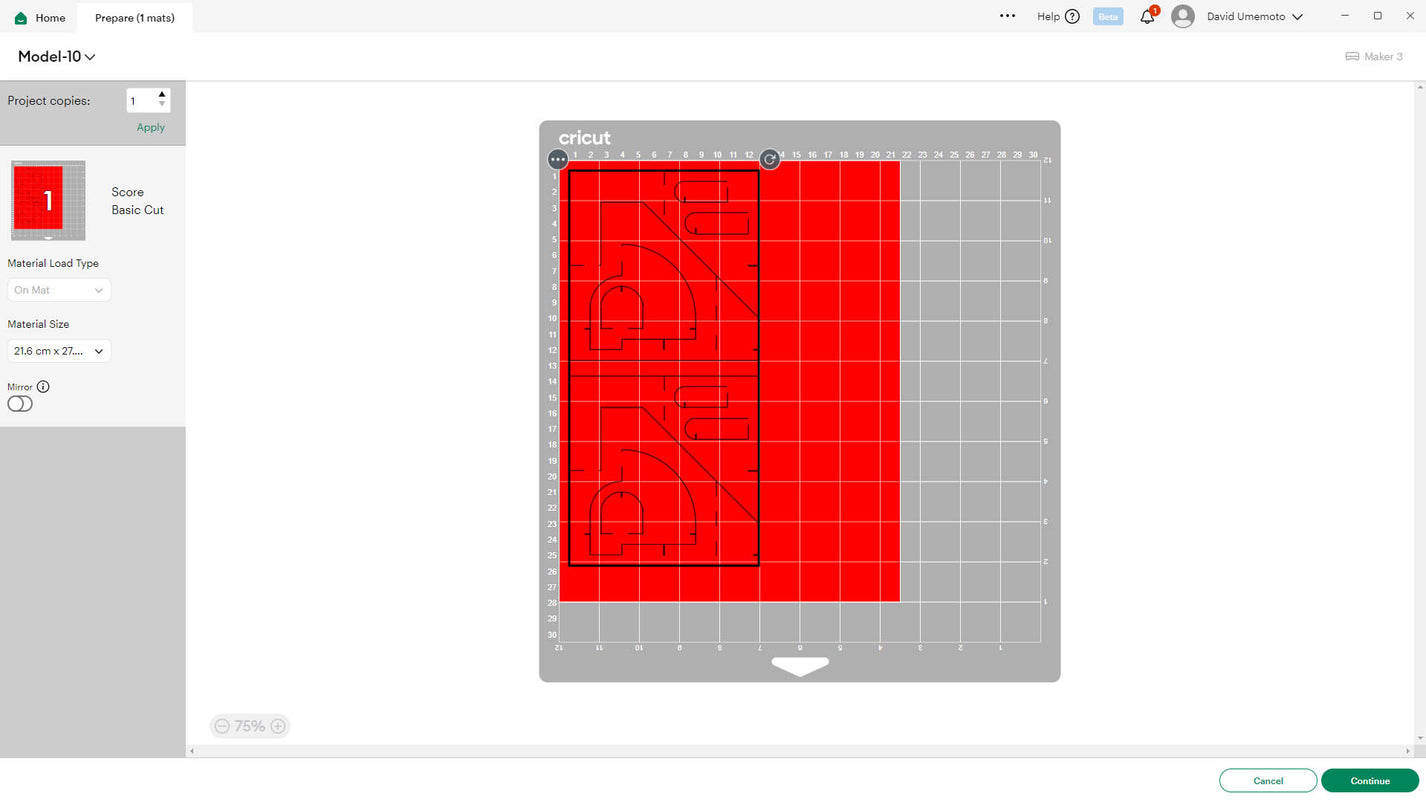
Task: Click the zoom in plus icon
Action: click(x=278, y=727)
